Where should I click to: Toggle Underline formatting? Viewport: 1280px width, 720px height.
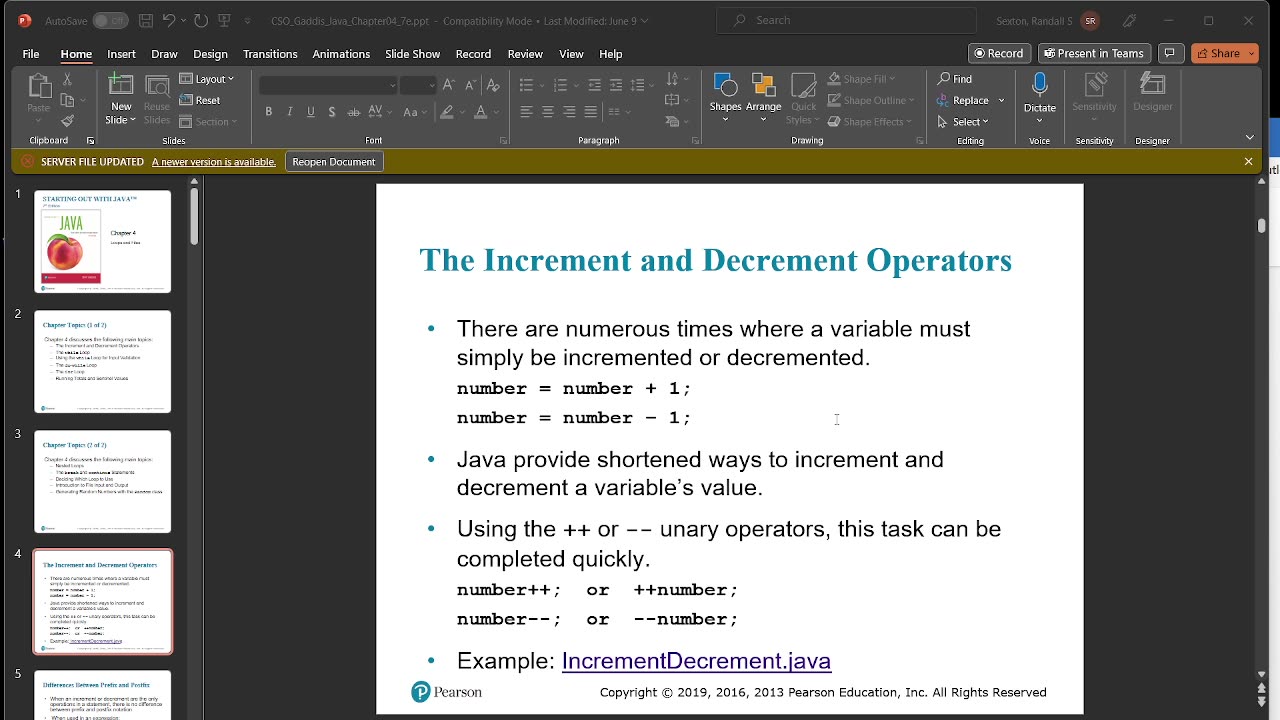pos(311,112)
